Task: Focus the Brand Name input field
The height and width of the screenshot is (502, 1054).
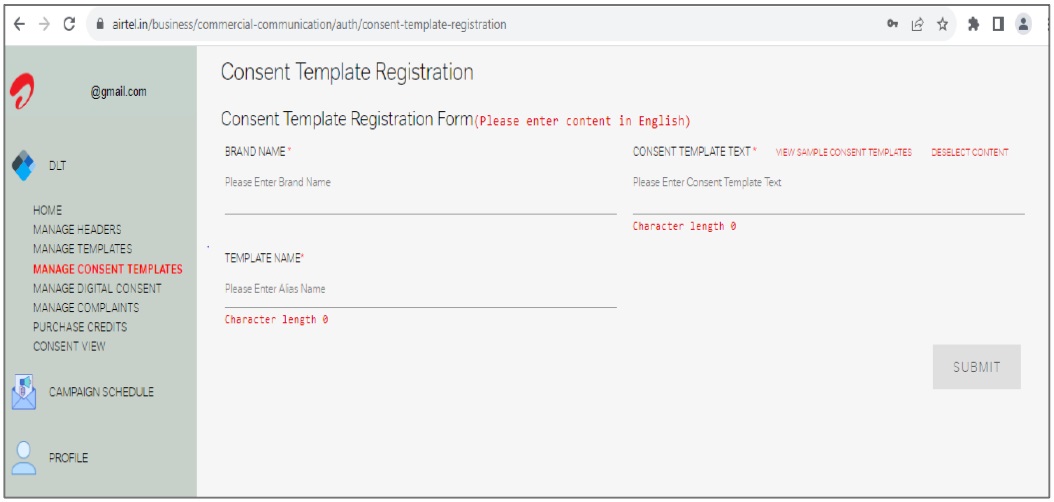Action: point(421,192)
